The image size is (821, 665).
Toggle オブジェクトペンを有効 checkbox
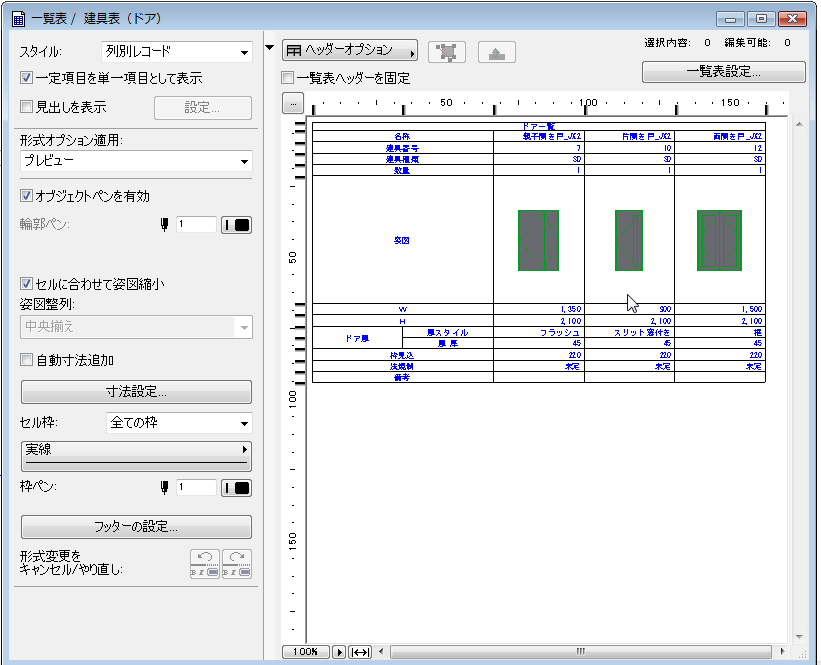(x=26, y=196)
